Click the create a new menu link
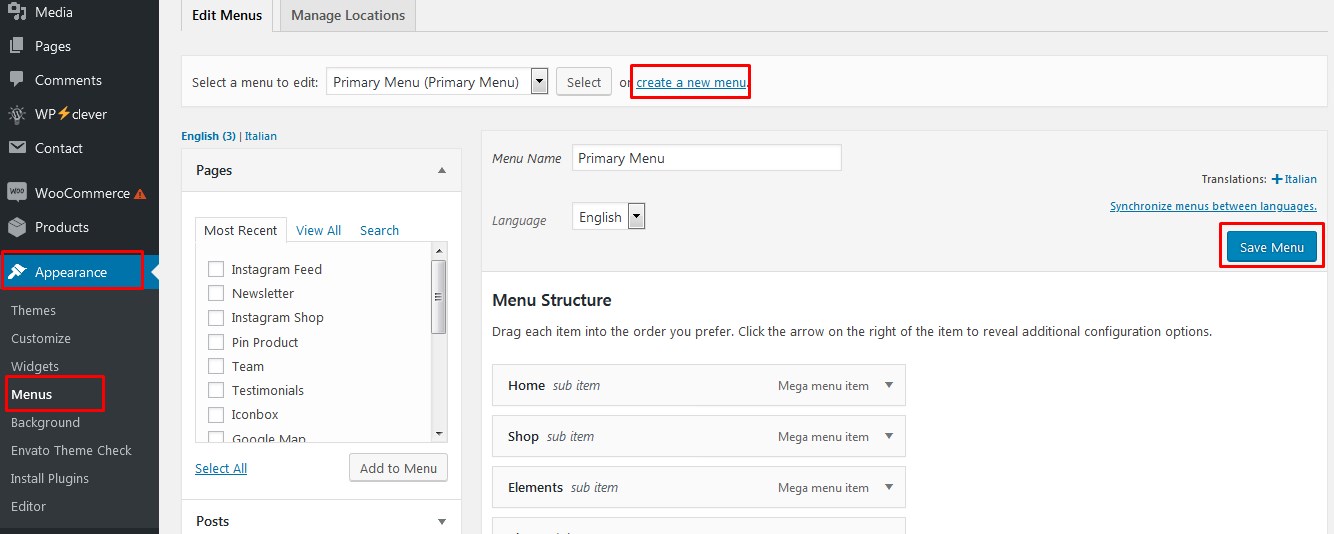This screenshot has height=534, width=1334. (691, 82)
